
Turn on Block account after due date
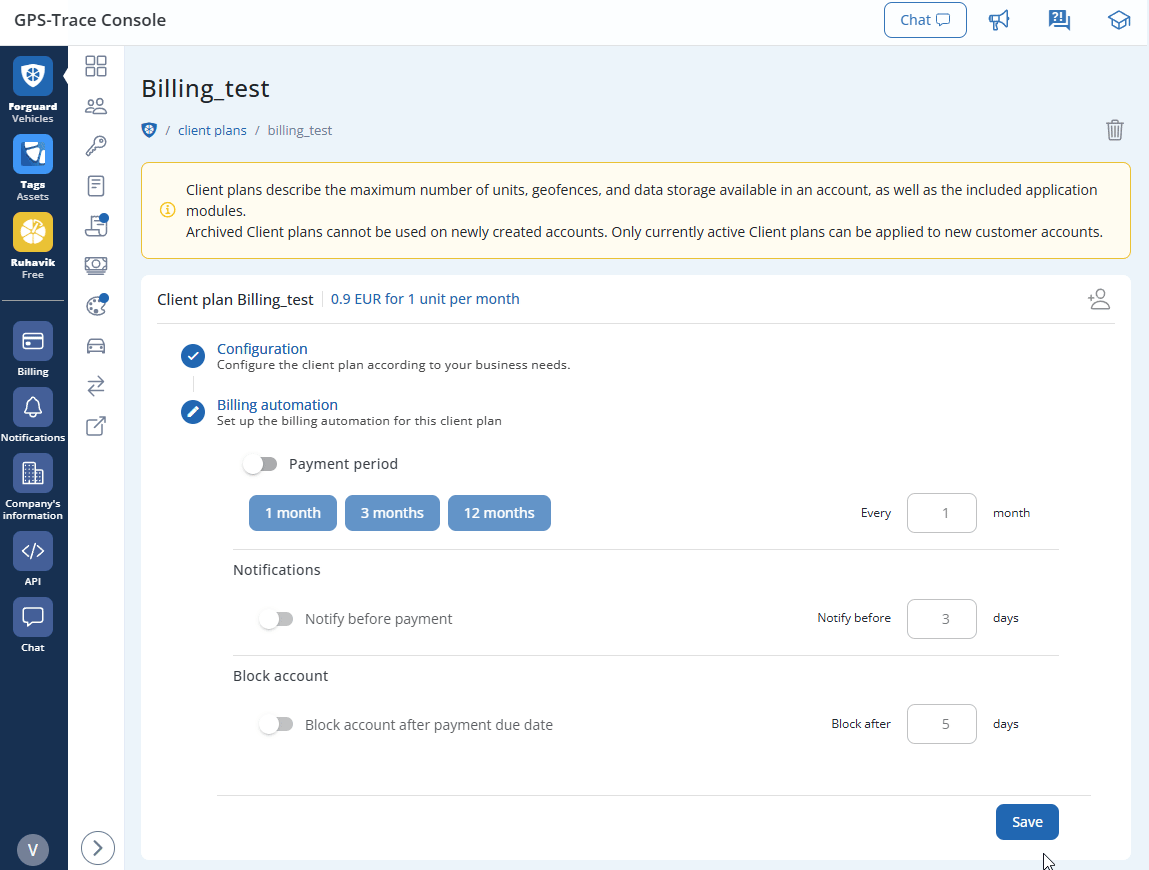[x=276, y=725]
